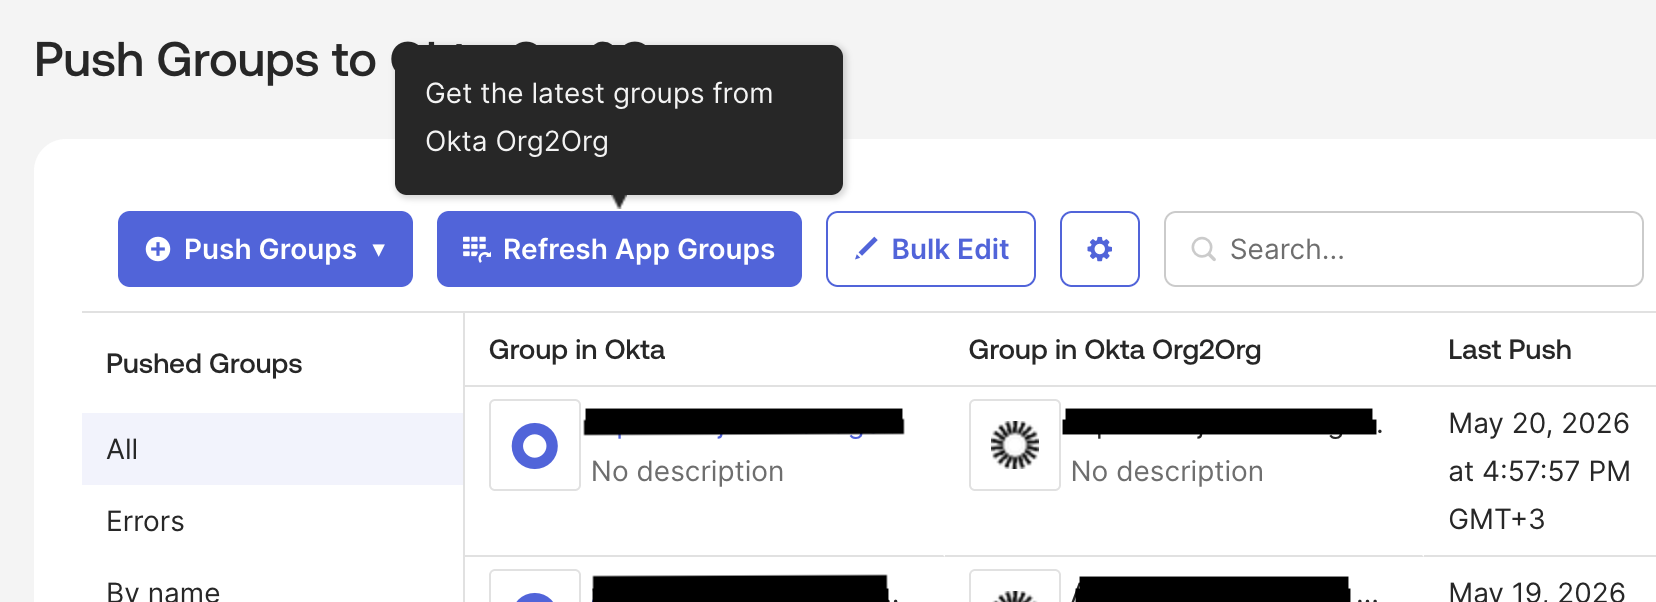The height and width of the screenshot is (602, 1656).
Task: Select the By name filter in sidebar
Action: 163,591
